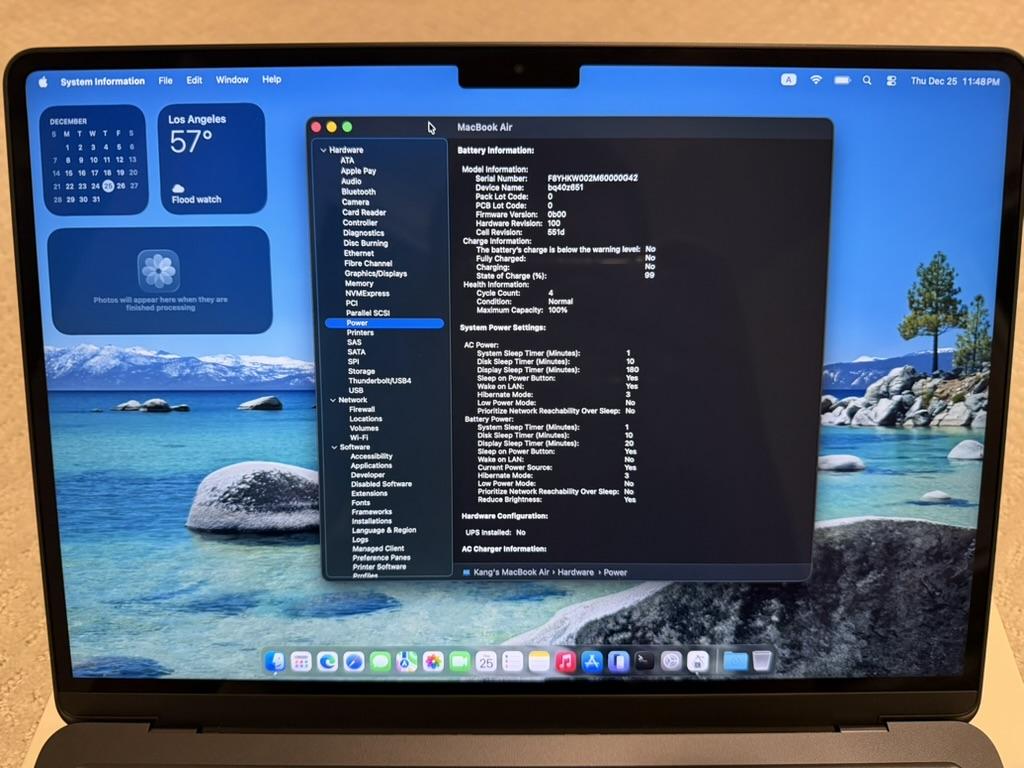Launch Music app from the dock
This screenshot has height=768, width=1024.
[566, 662]
